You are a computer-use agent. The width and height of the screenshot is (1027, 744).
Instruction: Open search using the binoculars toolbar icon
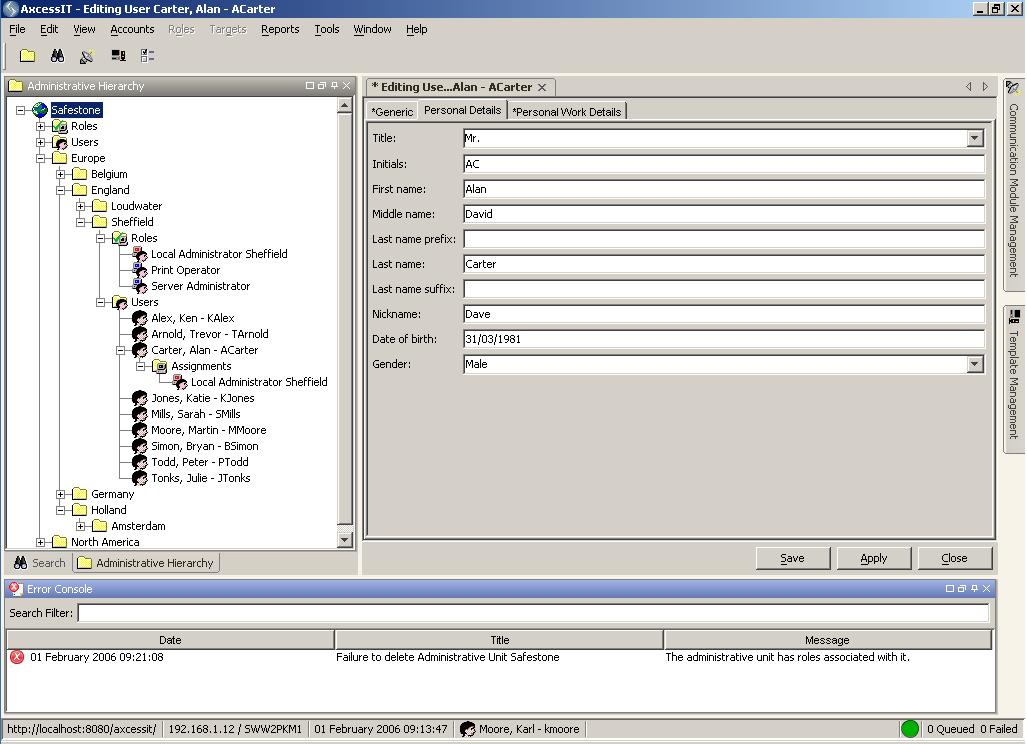pyautogui.click(x=58, y=56)
